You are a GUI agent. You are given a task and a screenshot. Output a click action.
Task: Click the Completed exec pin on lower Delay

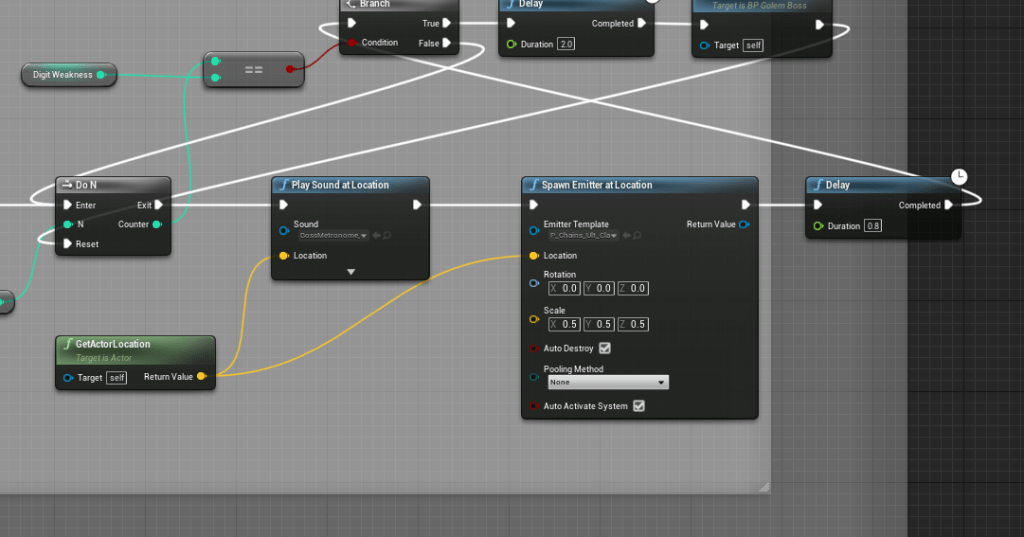coord(948,205)
